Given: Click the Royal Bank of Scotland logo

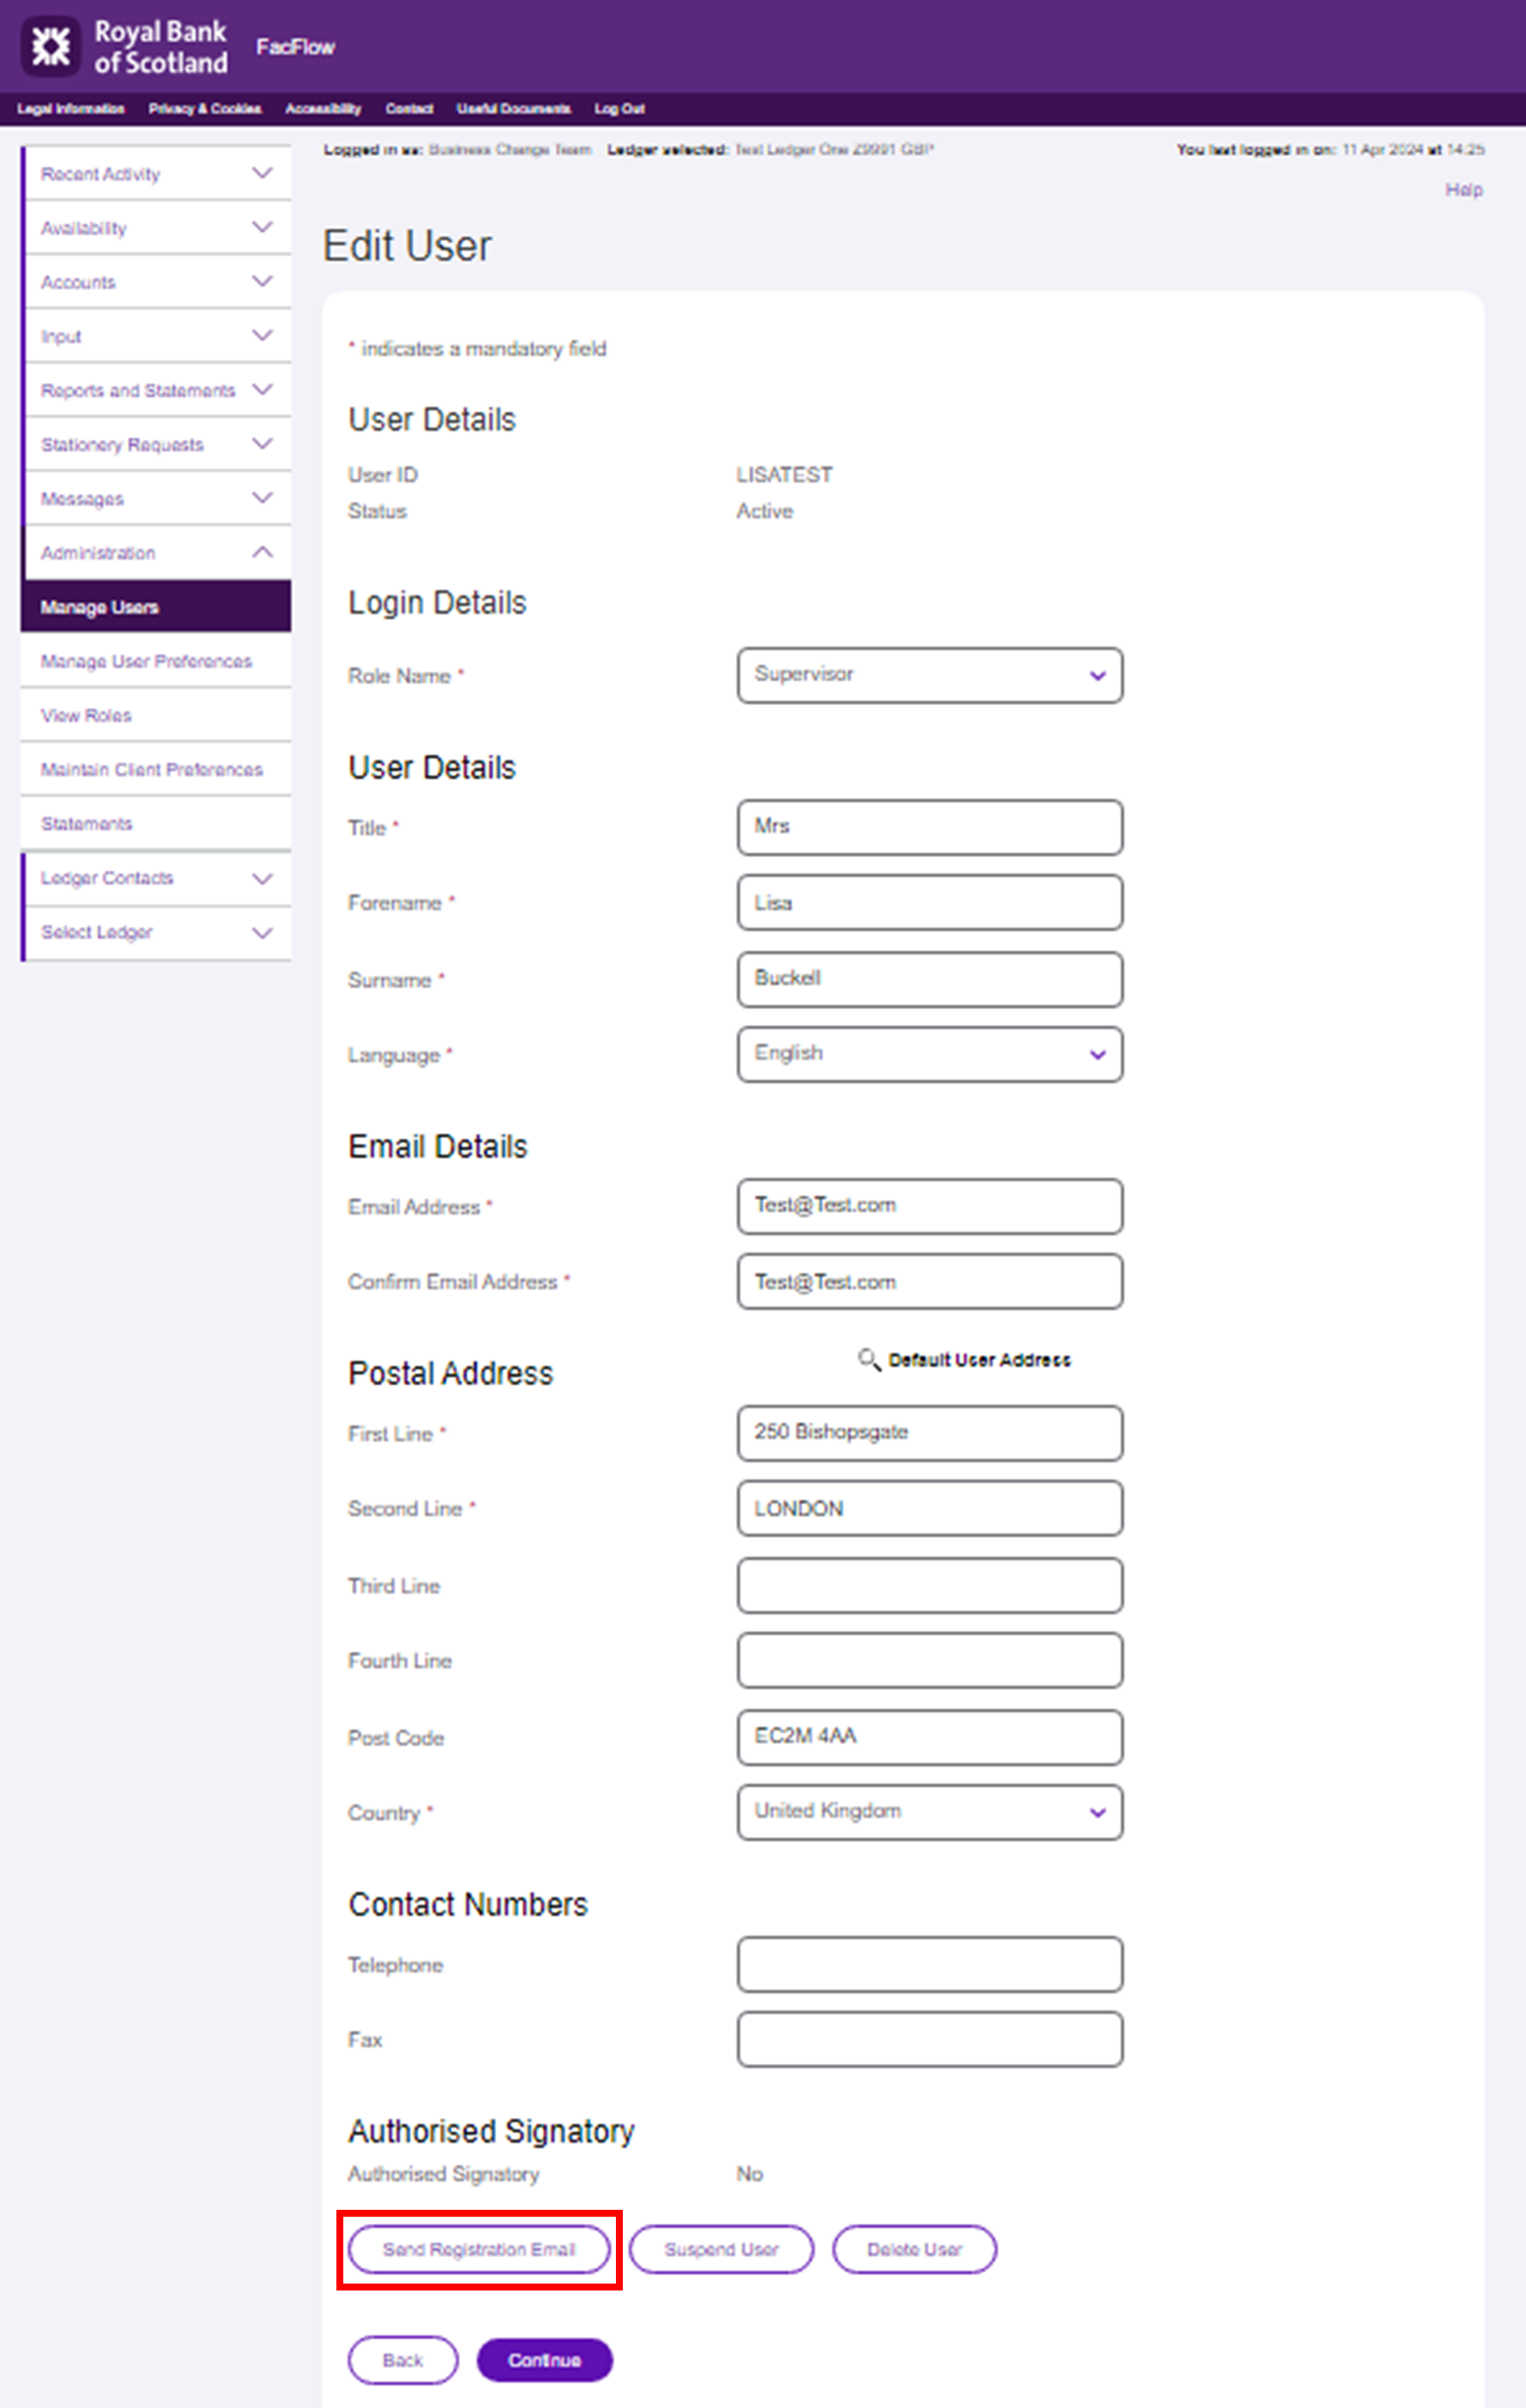Looking at the screenshot, I should point(125,47).
